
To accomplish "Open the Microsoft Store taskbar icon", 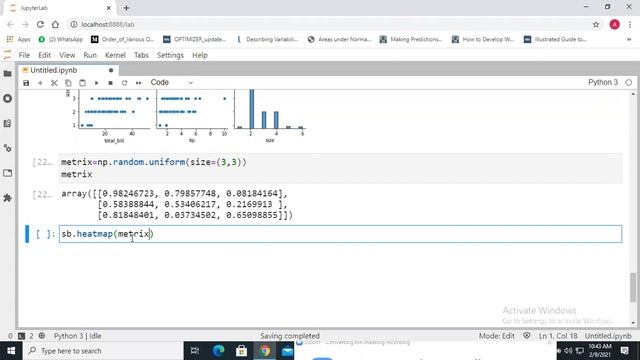I will click(x=241, y=351).
